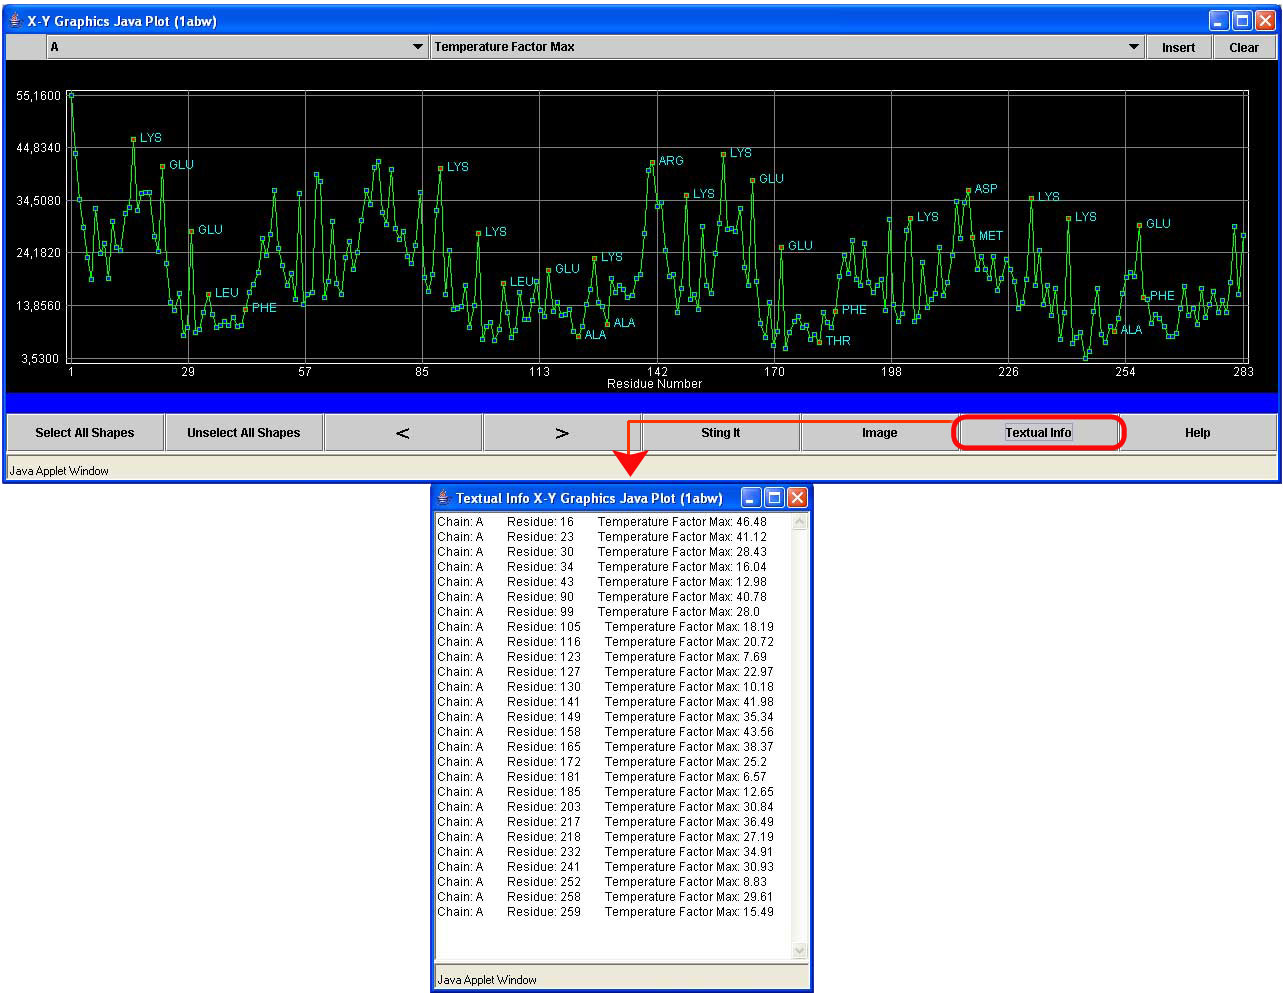Select the Residue: 105 row

(x=606, y=627)
